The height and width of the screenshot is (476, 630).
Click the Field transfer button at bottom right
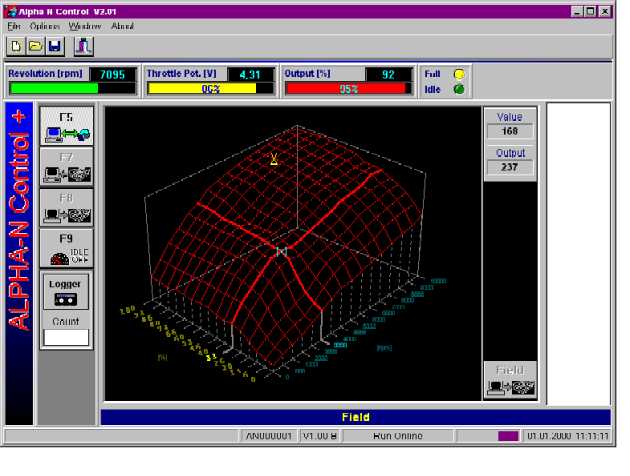coord(510,382)
